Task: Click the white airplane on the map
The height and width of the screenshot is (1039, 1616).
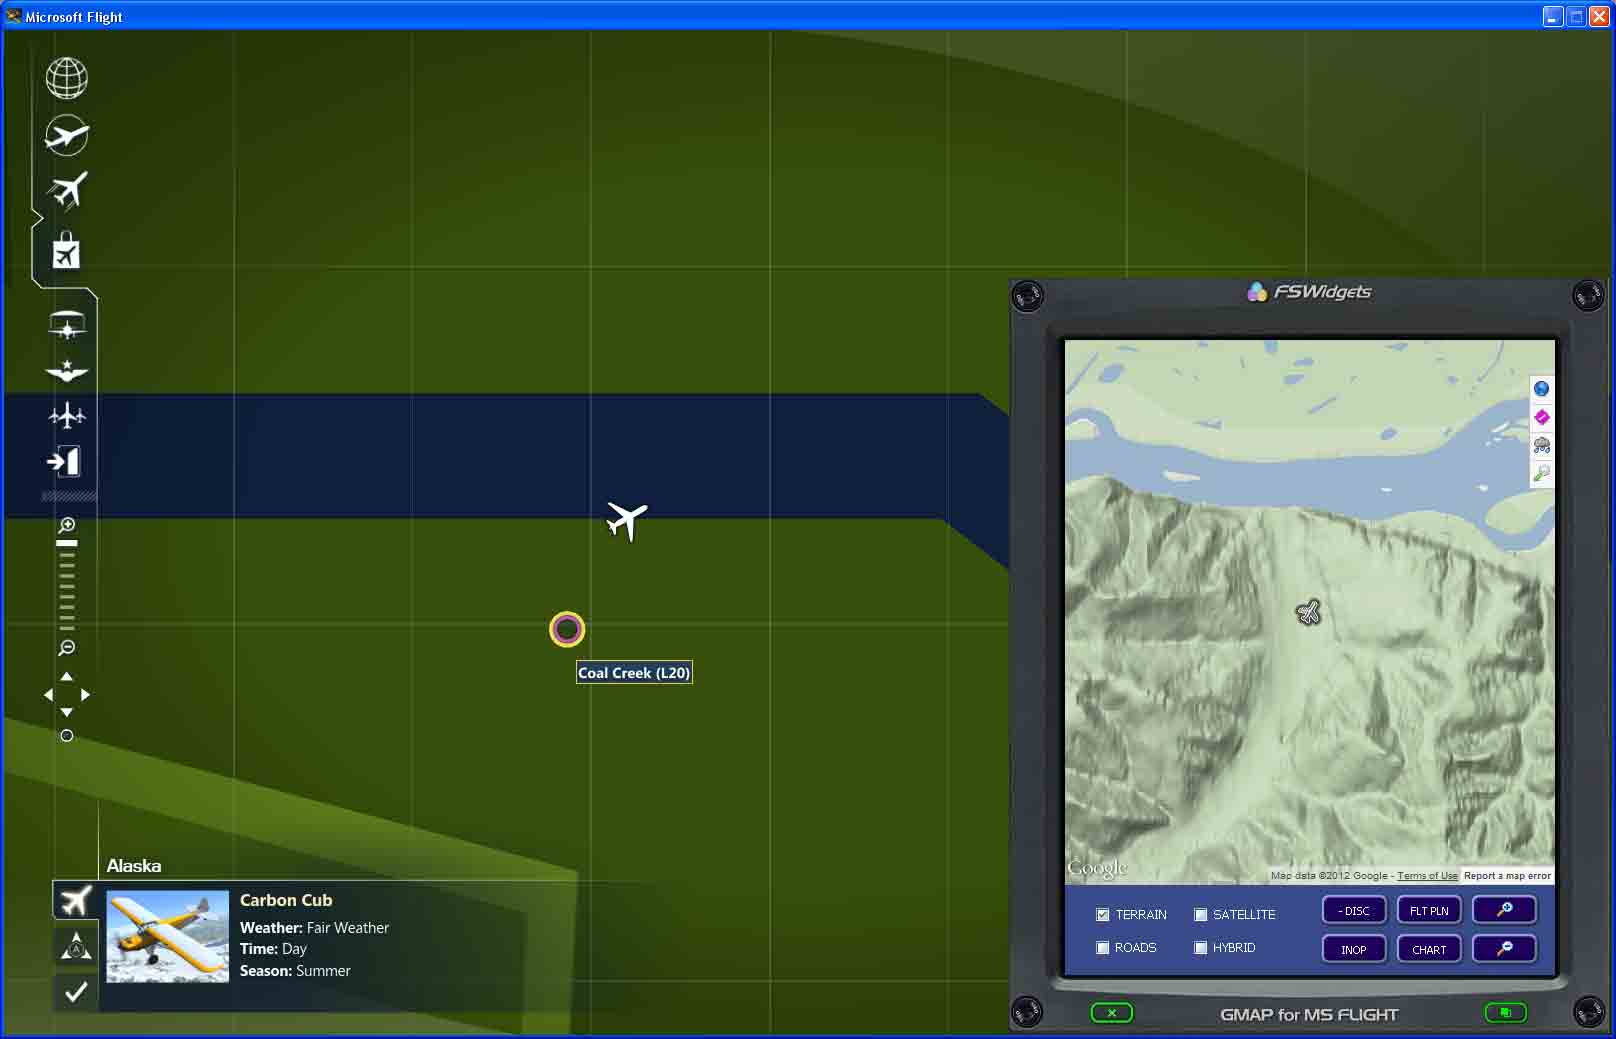Action: point(627,520)
